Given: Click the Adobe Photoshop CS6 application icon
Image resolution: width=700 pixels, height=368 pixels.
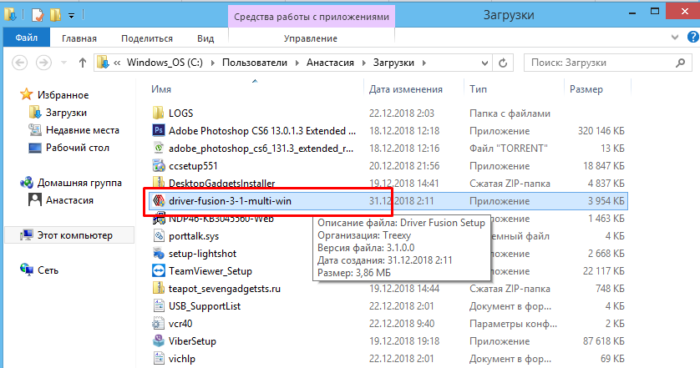Looking at the screenshot, I should (158, 130).
